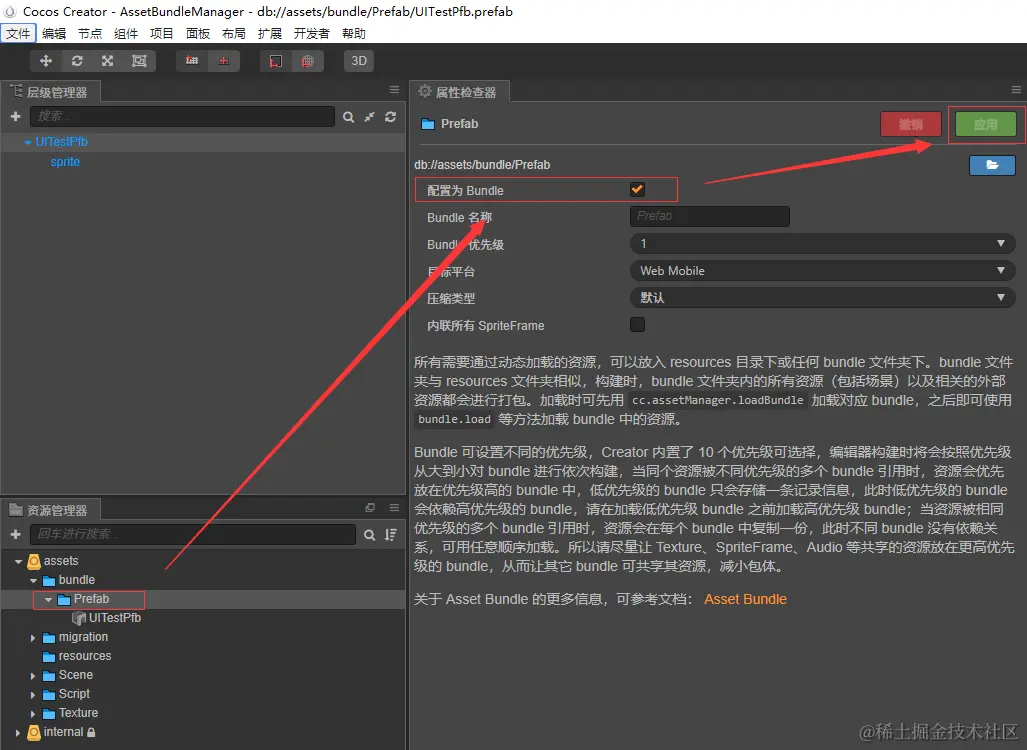The height and width of the screenshot is (750, 1027).
Task: Click the inspector gear icon on tab
Action: tap(425, 91)
